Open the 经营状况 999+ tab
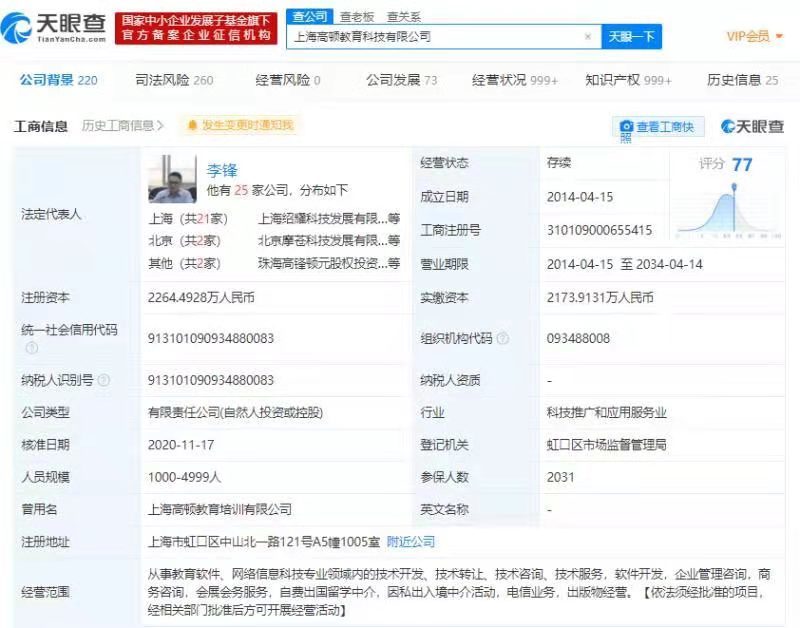The height and width of the screenshot is (628, 800). (x=514, y=80)
